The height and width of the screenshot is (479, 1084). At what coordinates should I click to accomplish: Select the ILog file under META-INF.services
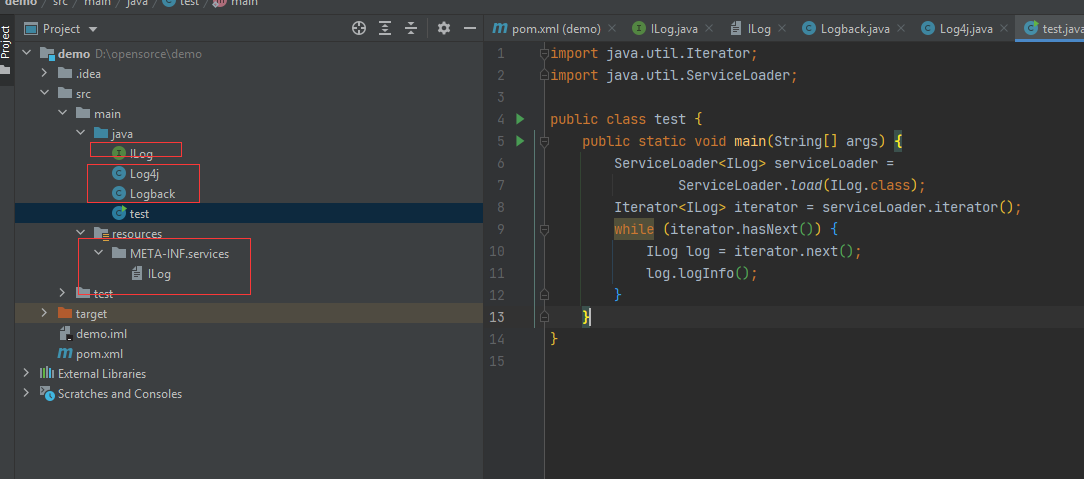click(159, 274)
